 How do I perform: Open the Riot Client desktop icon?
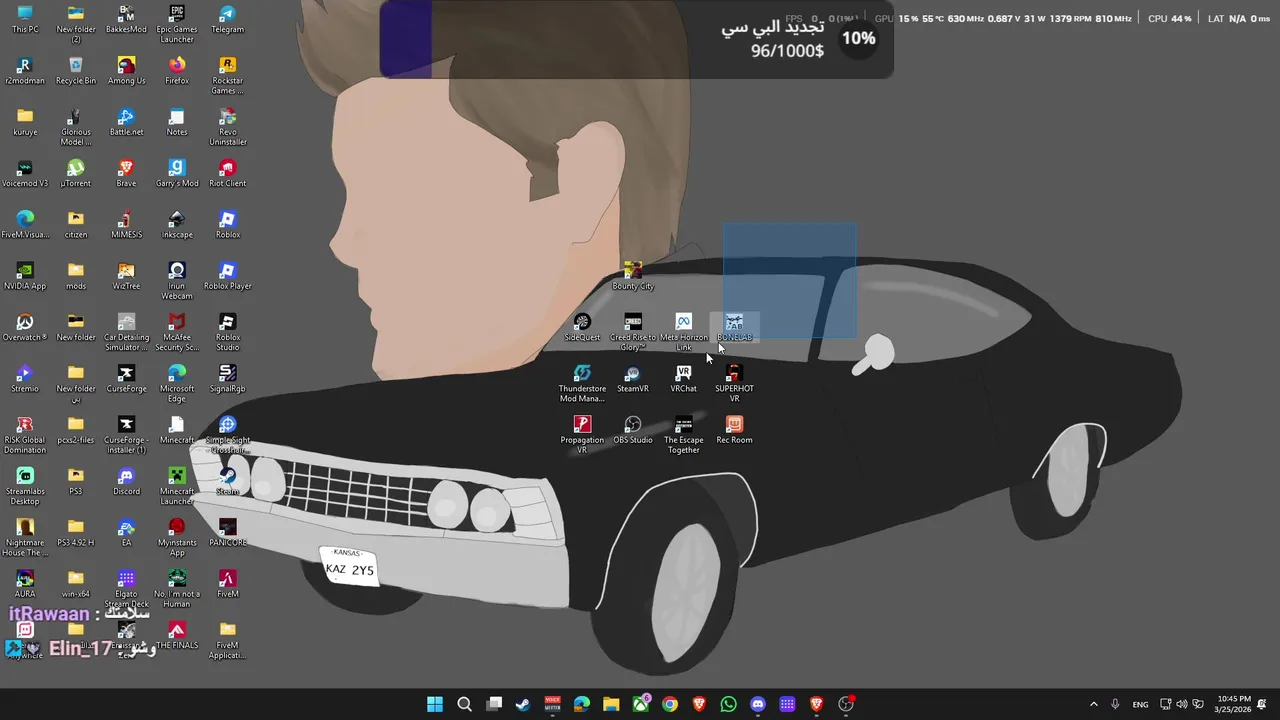coord(227,173)
